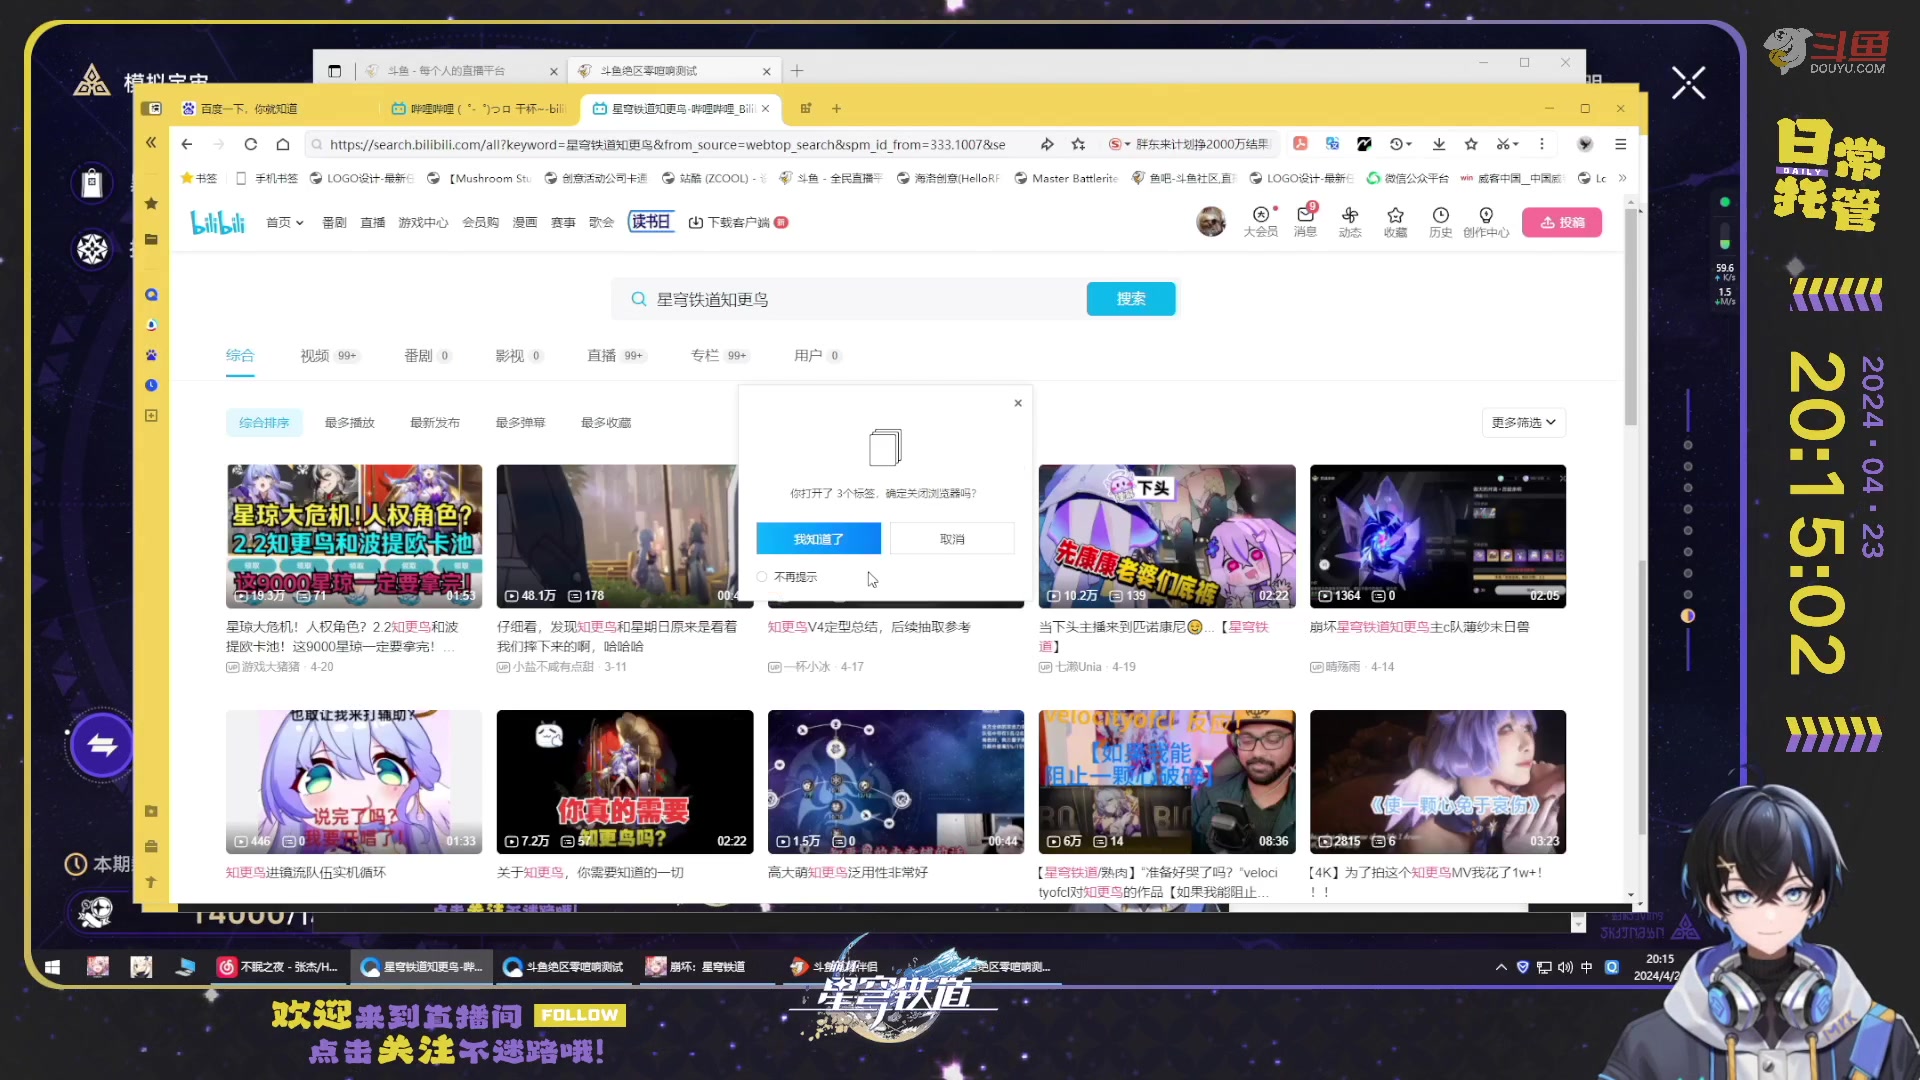This screenshot has height=1080, width=1920.
Task: Expand the 首页 dropdown menu
Action: click(x=285, y=222)
